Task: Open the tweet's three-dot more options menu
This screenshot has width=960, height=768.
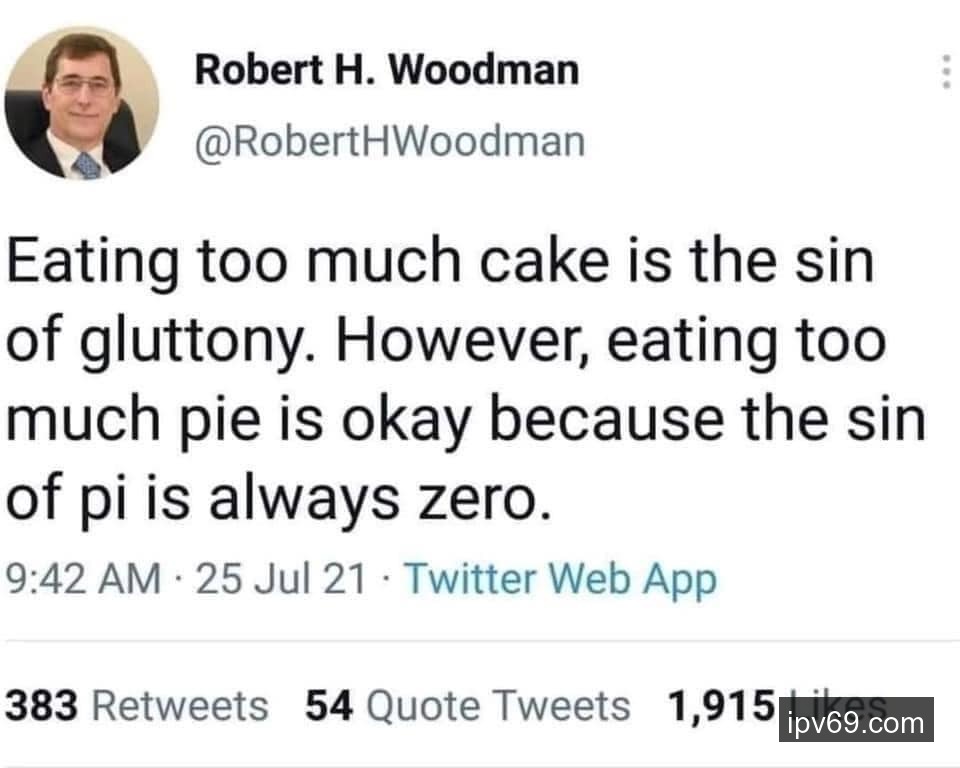Action: [945, 73]
